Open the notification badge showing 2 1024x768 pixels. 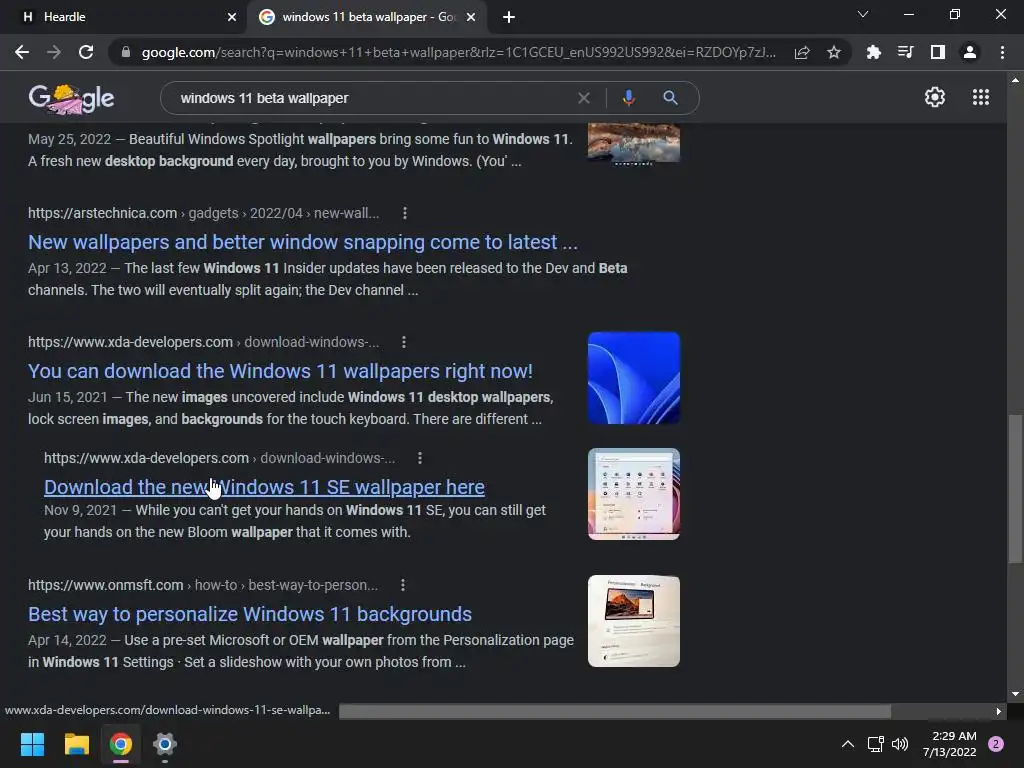click(996, 744)
